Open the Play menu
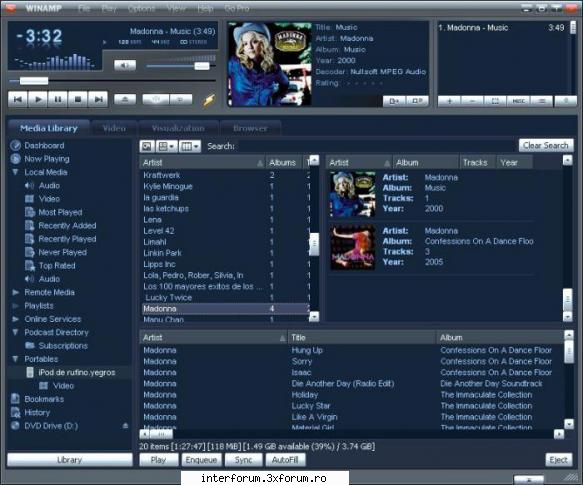Screen dimensions: 583x485 pos(109,8)
